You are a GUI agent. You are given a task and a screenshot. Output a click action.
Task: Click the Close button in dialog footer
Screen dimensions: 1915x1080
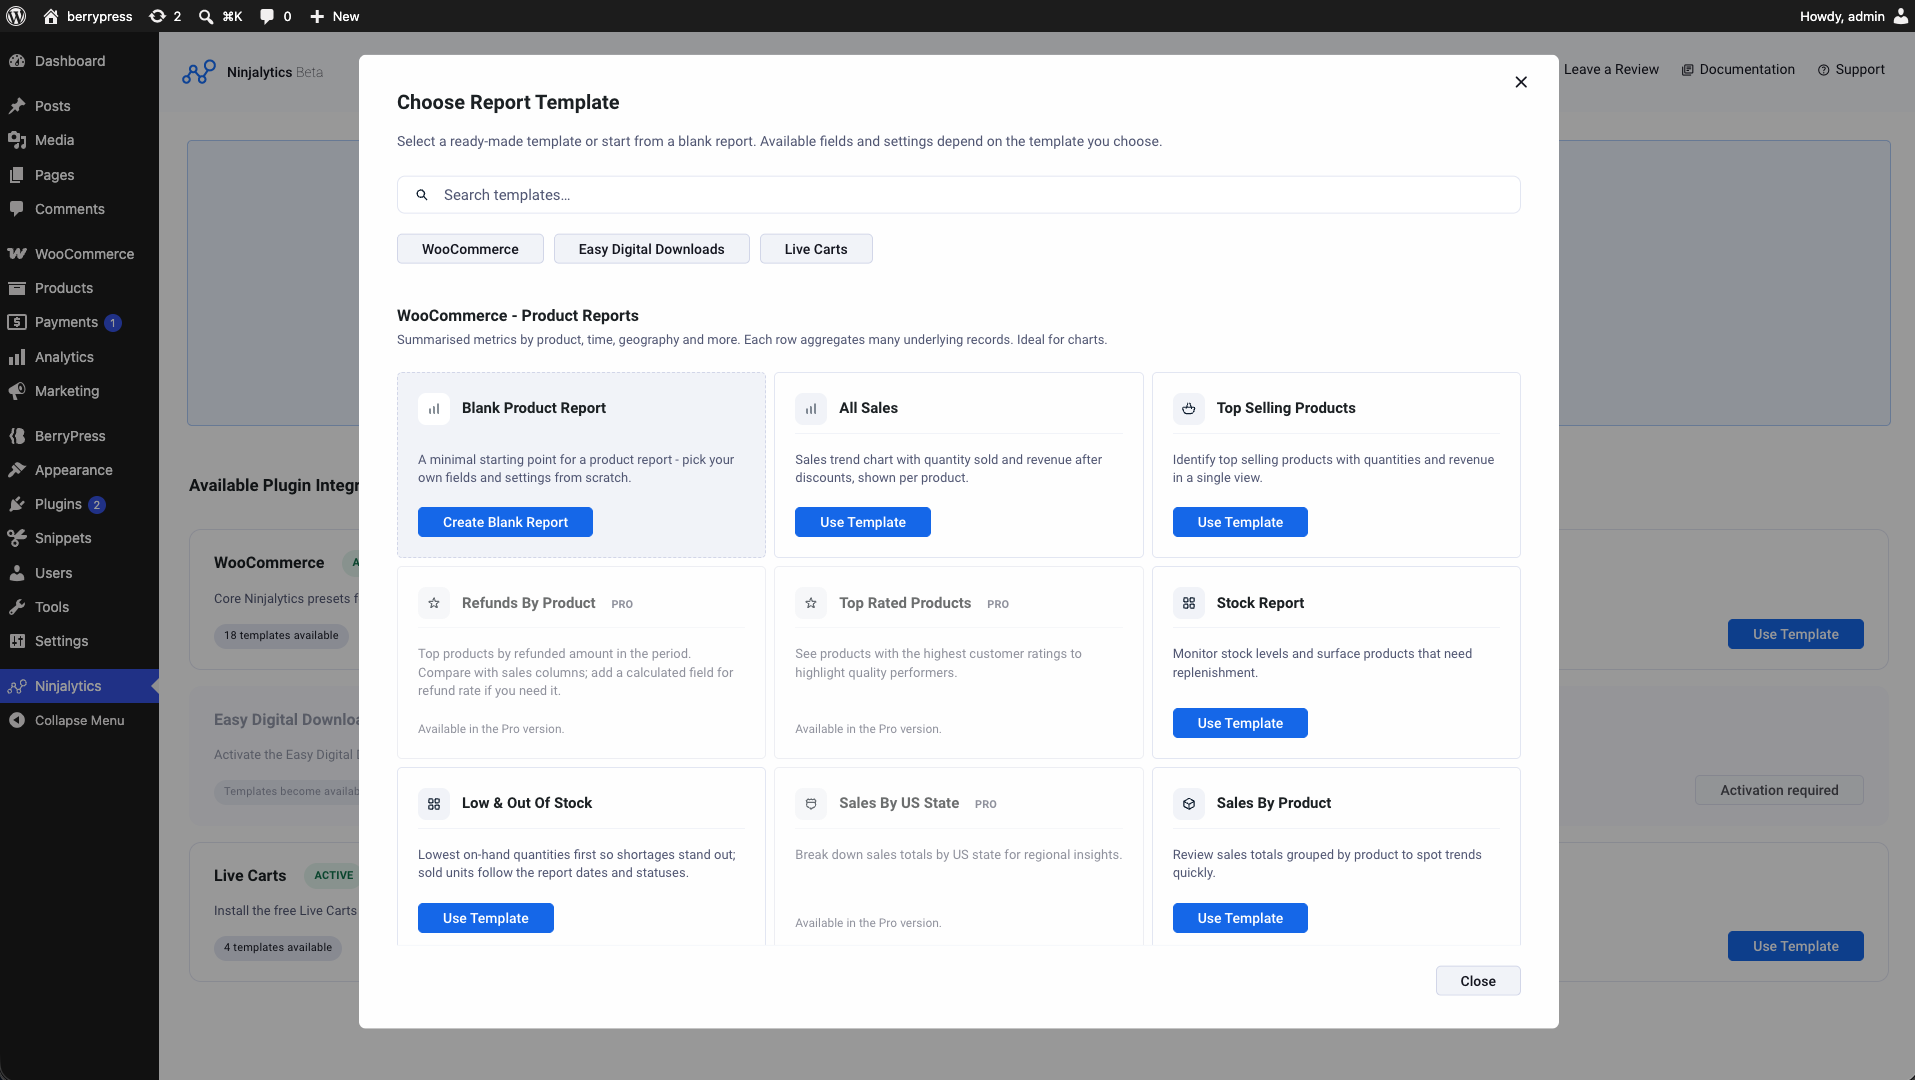coord(1478,981)
